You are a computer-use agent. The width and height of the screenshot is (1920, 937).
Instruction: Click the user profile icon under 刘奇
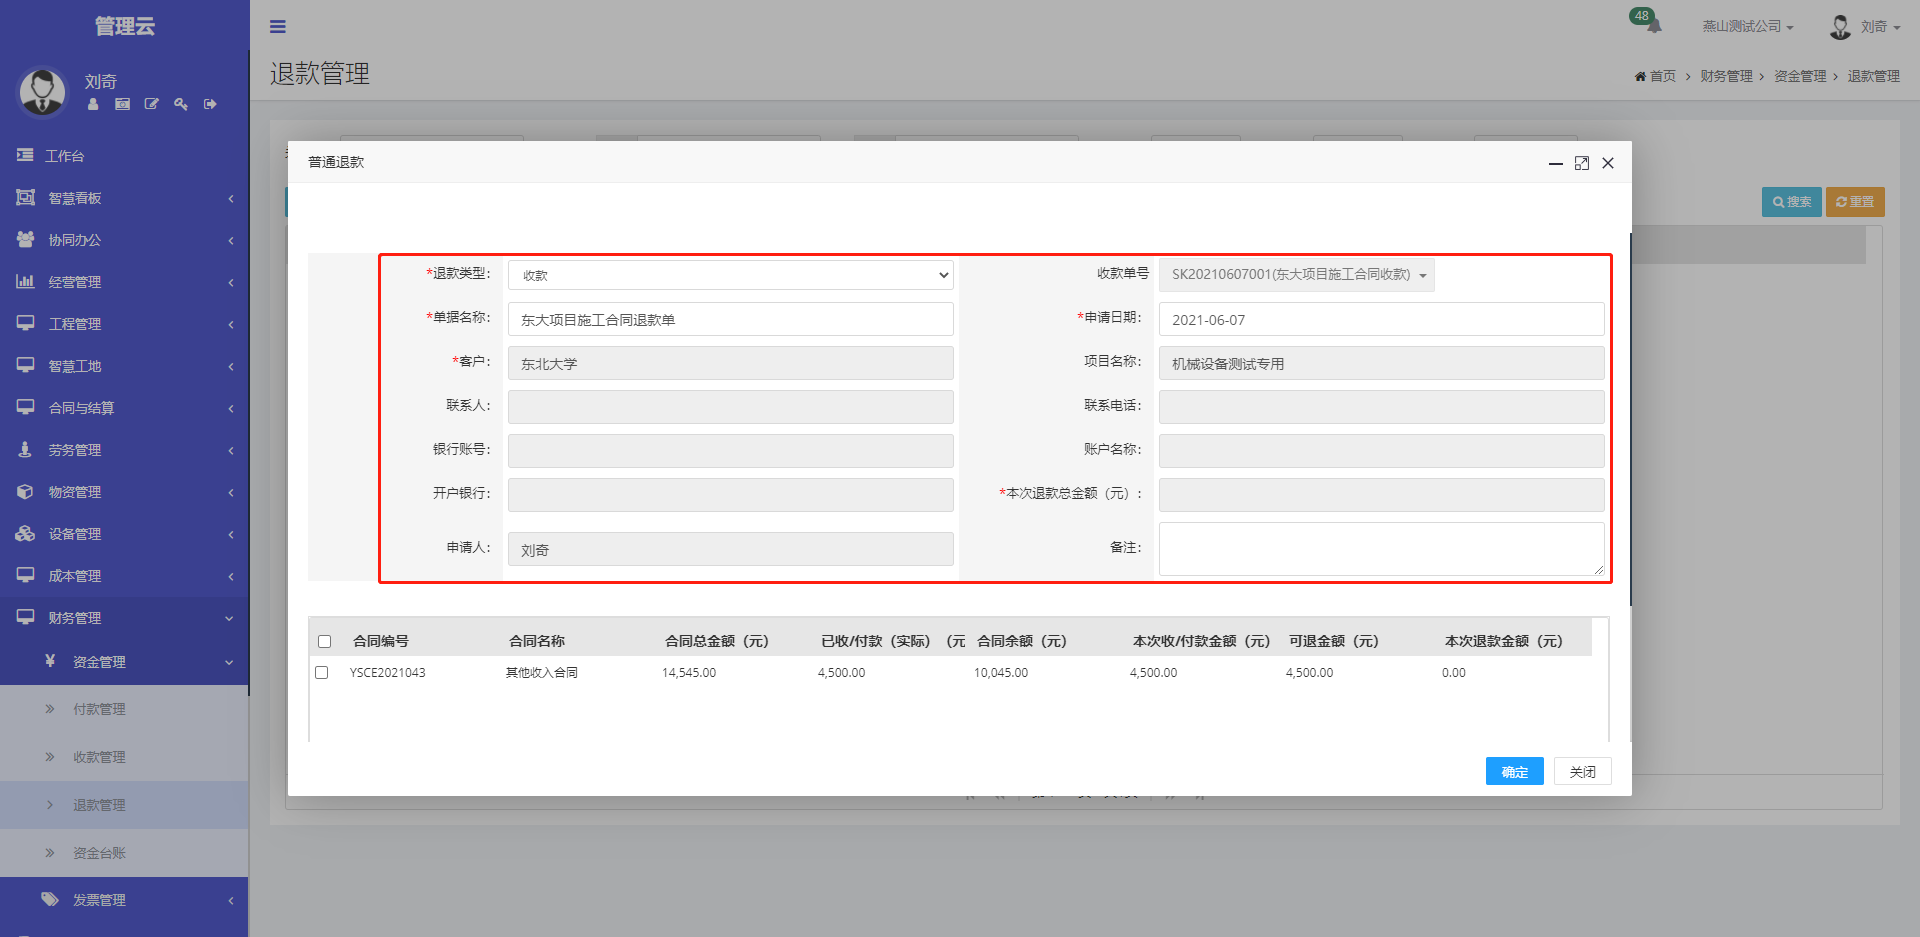(93, 104)
